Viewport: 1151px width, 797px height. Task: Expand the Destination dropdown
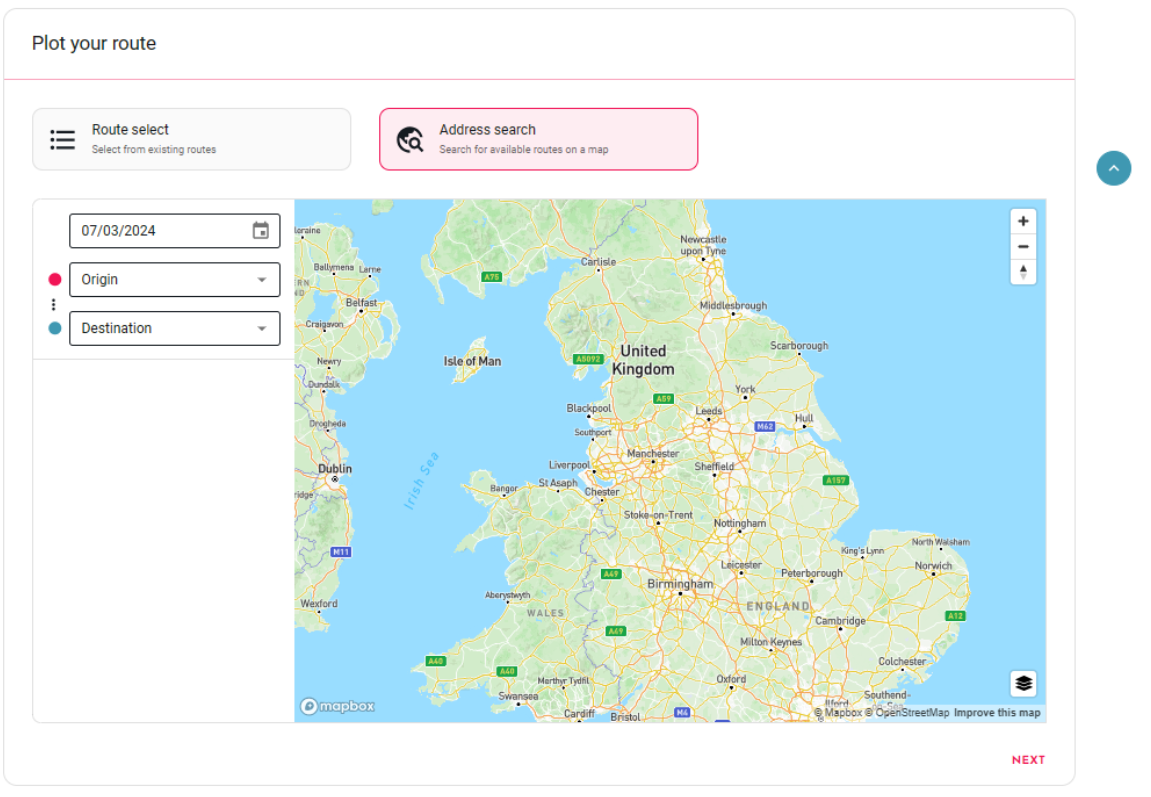pyautogui.click(x=175, y=328)
